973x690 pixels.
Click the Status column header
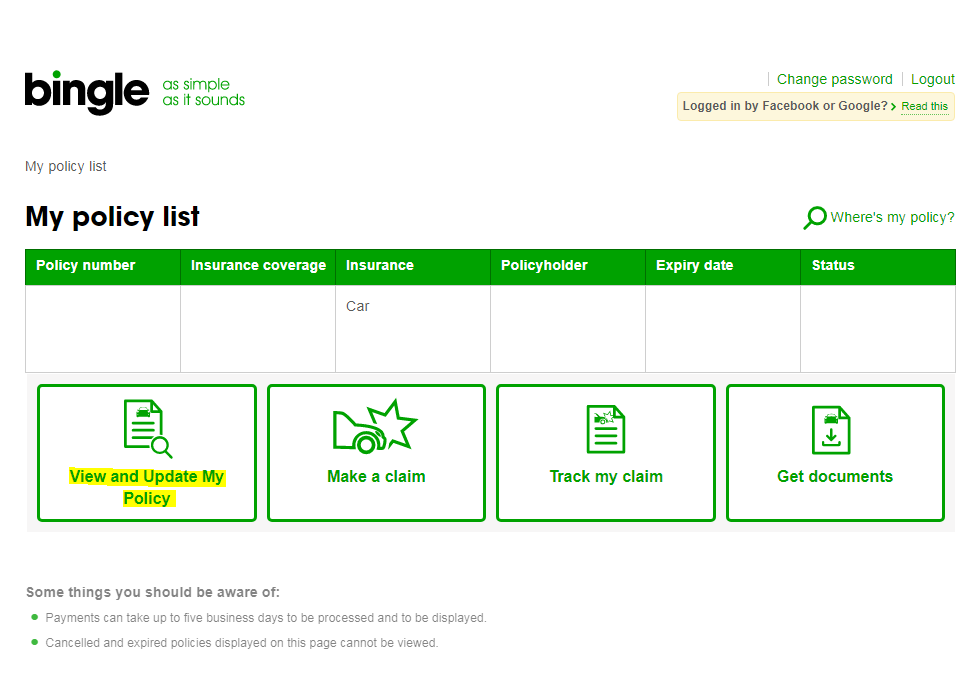pyautogui.click(x=878, y=267)
